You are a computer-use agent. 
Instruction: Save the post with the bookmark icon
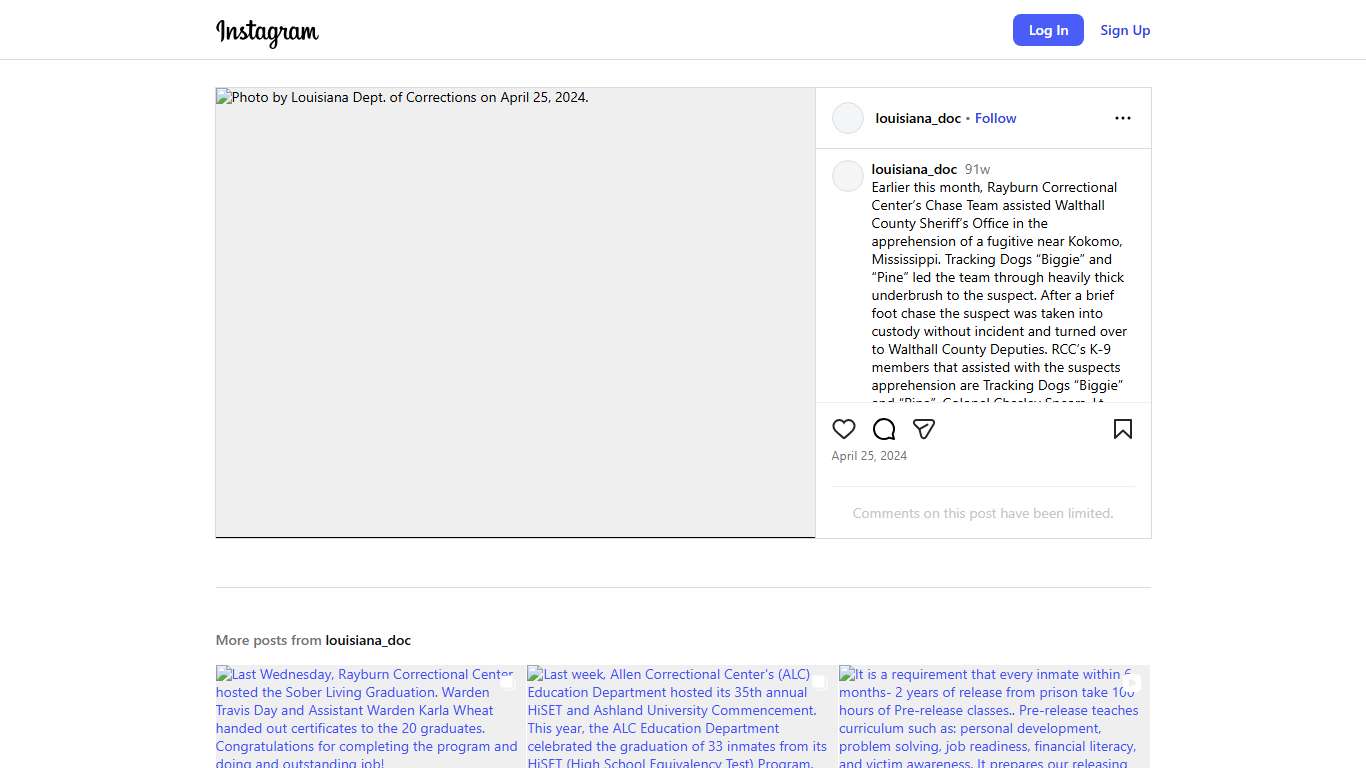coord(1122,429)
